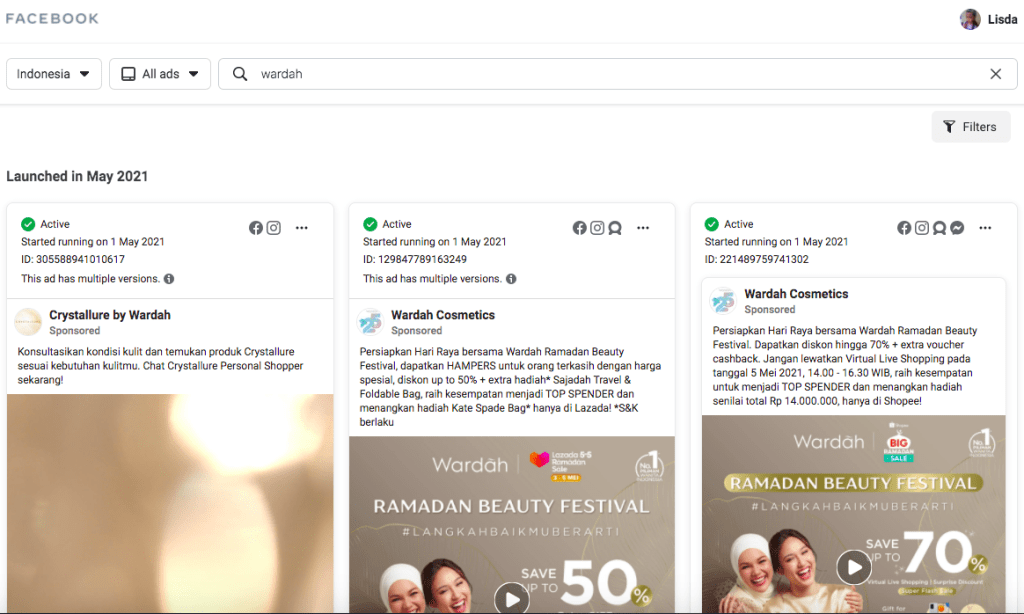Expand the Indonesia country dropdown

tap(53, 73)
